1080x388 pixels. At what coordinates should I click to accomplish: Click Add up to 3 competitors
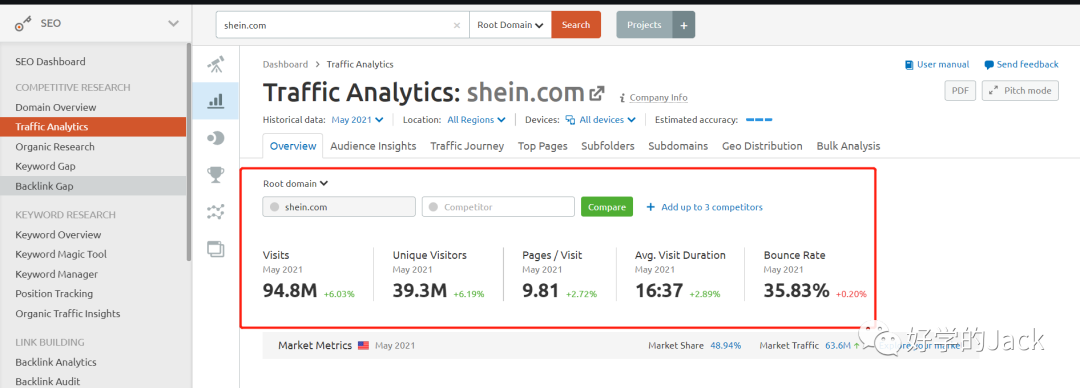click(x=705, y=207)
